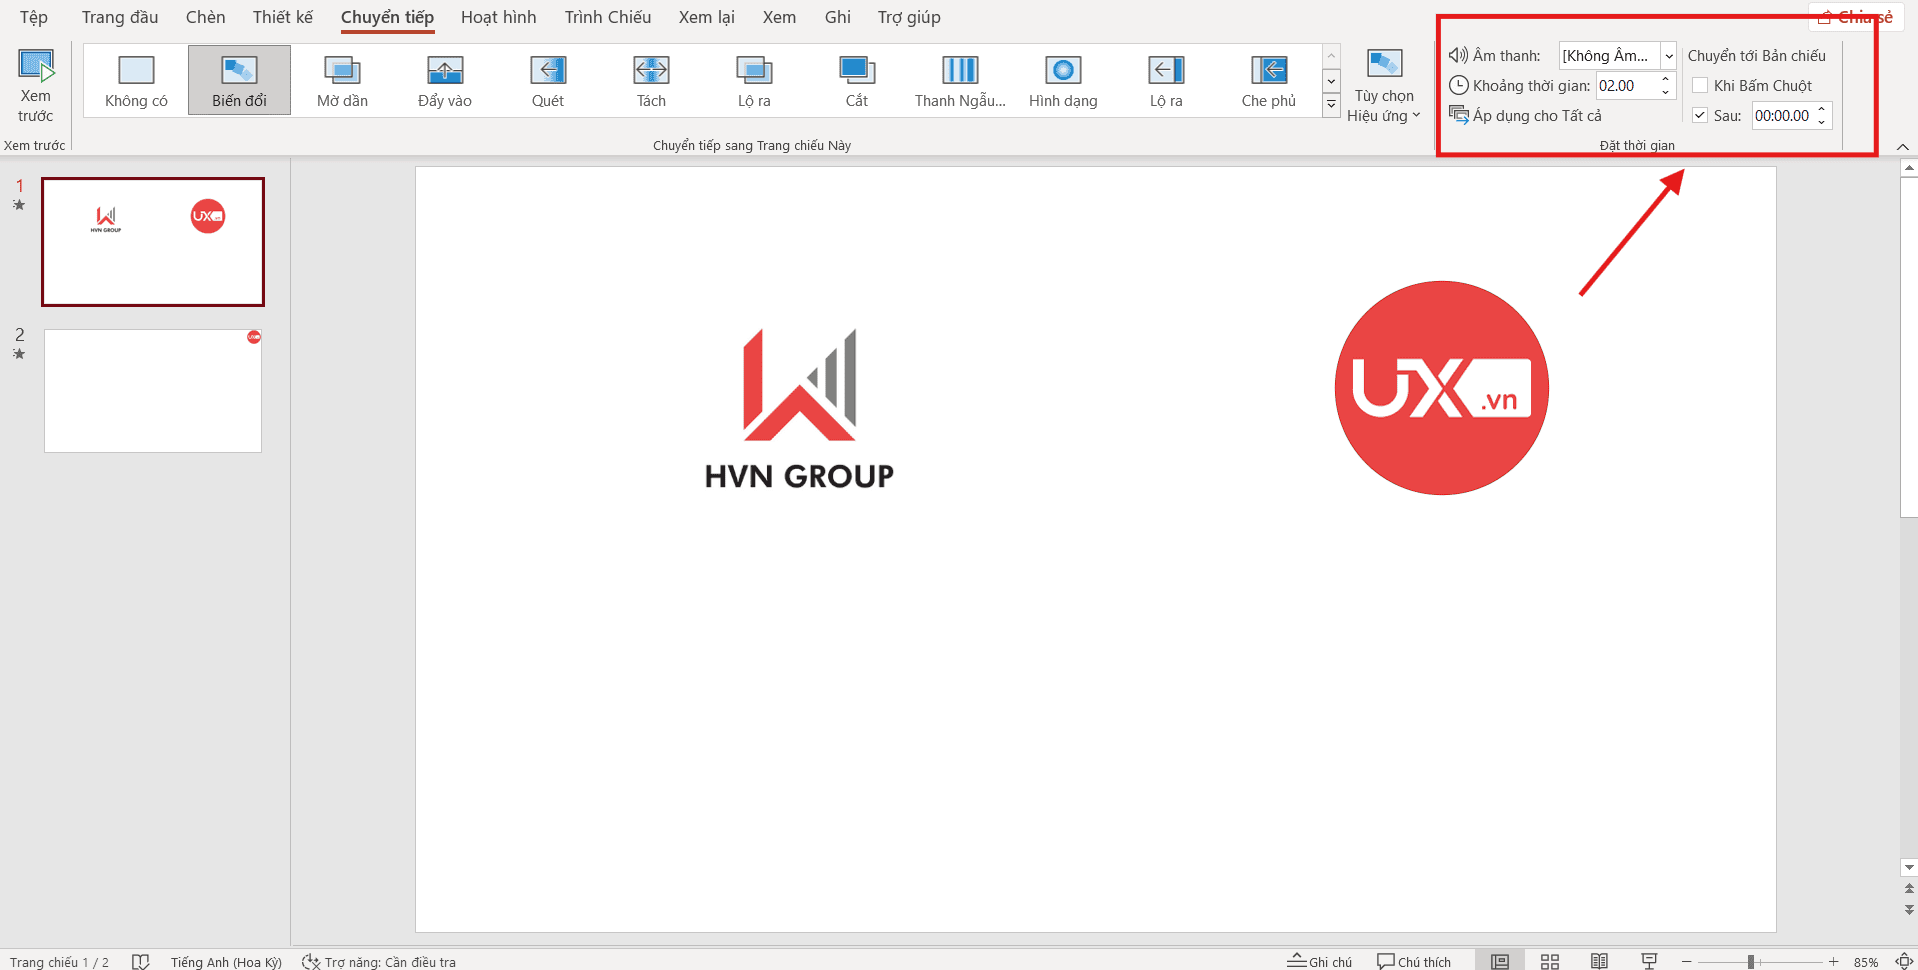Switch to the Chèn tab
Screen dimensions: 1918x970
tap(206, 17)
